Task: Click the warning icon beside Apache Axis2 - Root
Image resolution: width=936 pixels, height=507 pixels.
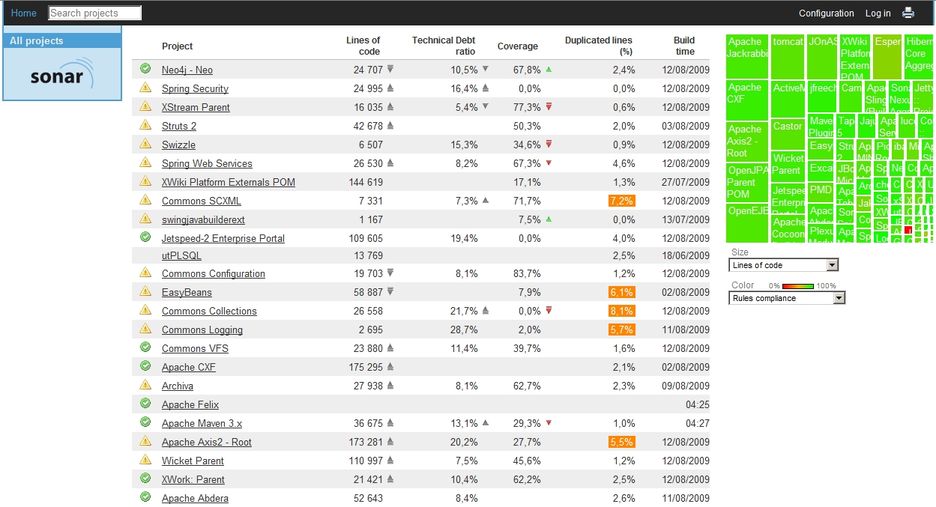Action: (x=145, y=441)
